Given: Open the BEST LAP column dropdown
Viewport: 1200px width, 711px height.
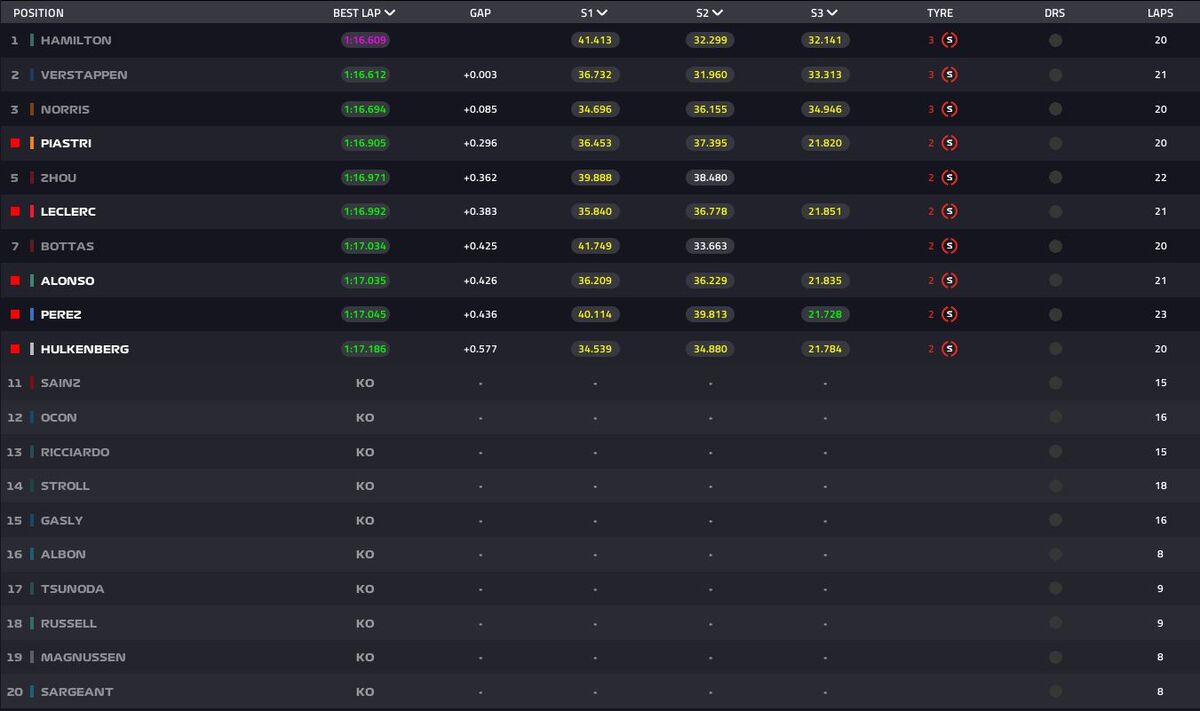Looking at the screenshot, I should (389, 13).
